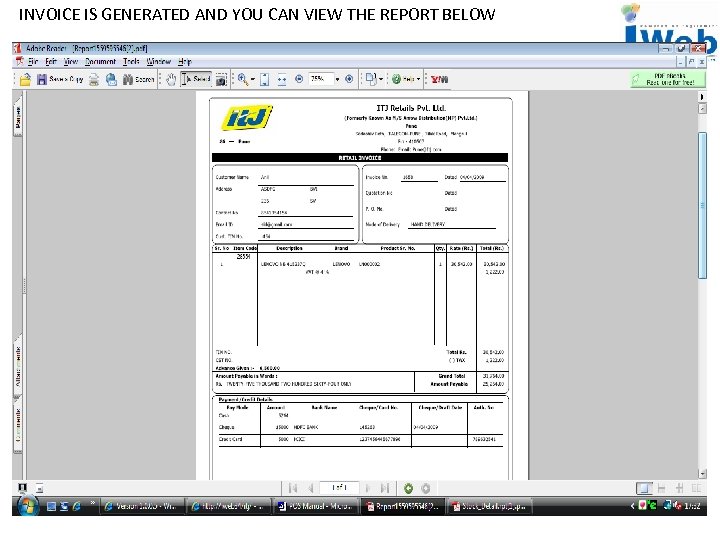Viewport: 720px width, 540px height.
Task: Click the Zoom In plus button
Action: coord(349,79)
